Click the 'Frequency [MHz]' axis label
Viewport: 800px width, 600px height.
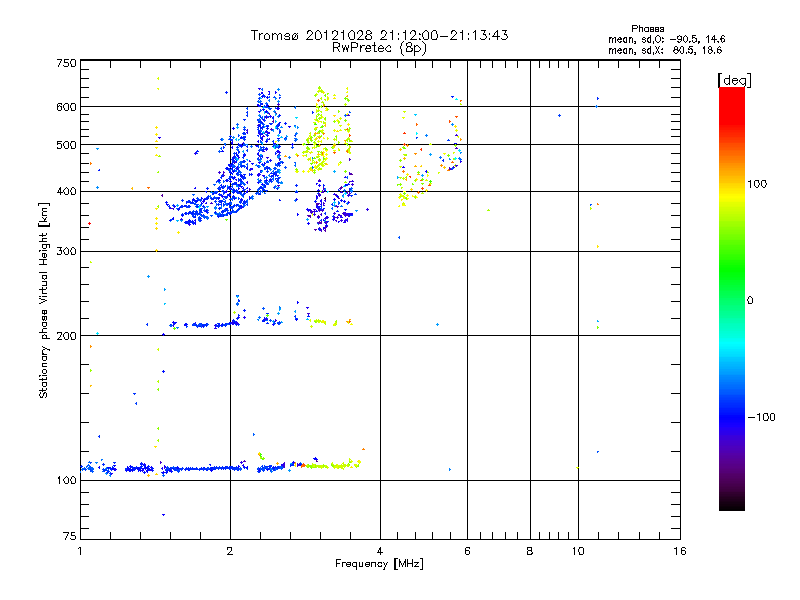[x=379, y=564]
